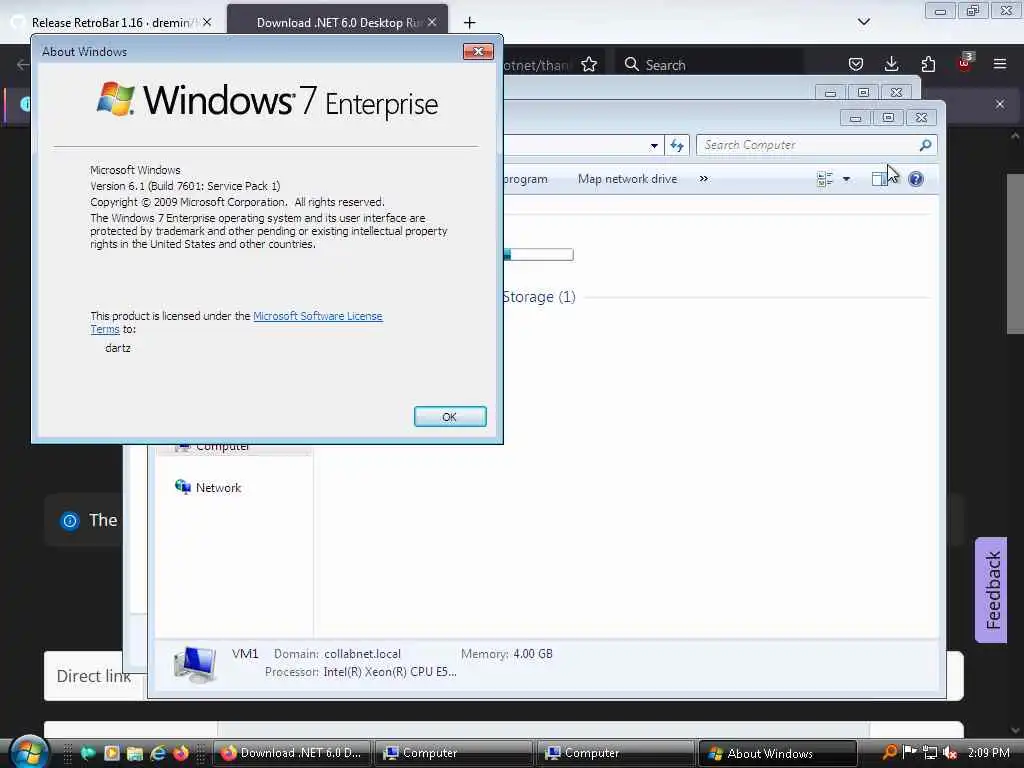Refresh the Explorer address bar
Screen dimensions: 1024x768
pyautogui.click(x=677, y=145)
